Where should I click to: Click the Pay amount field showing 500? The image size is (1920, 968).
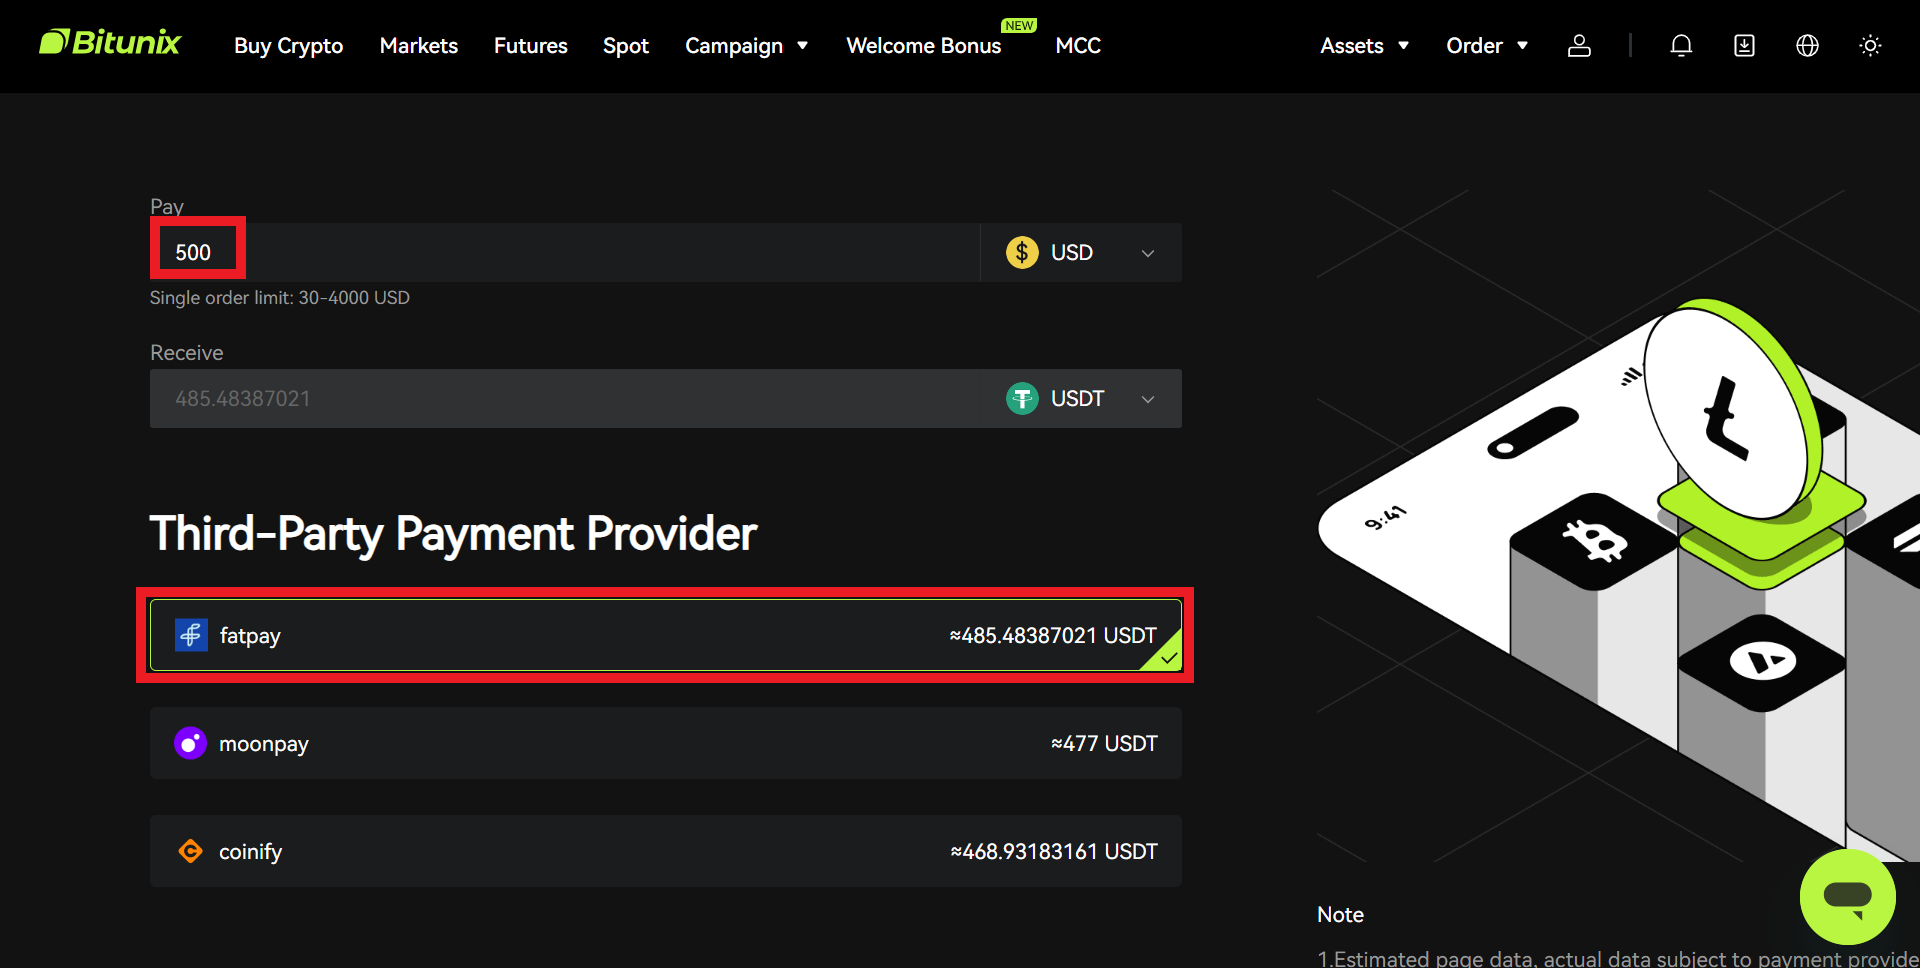tap(565, 253)
